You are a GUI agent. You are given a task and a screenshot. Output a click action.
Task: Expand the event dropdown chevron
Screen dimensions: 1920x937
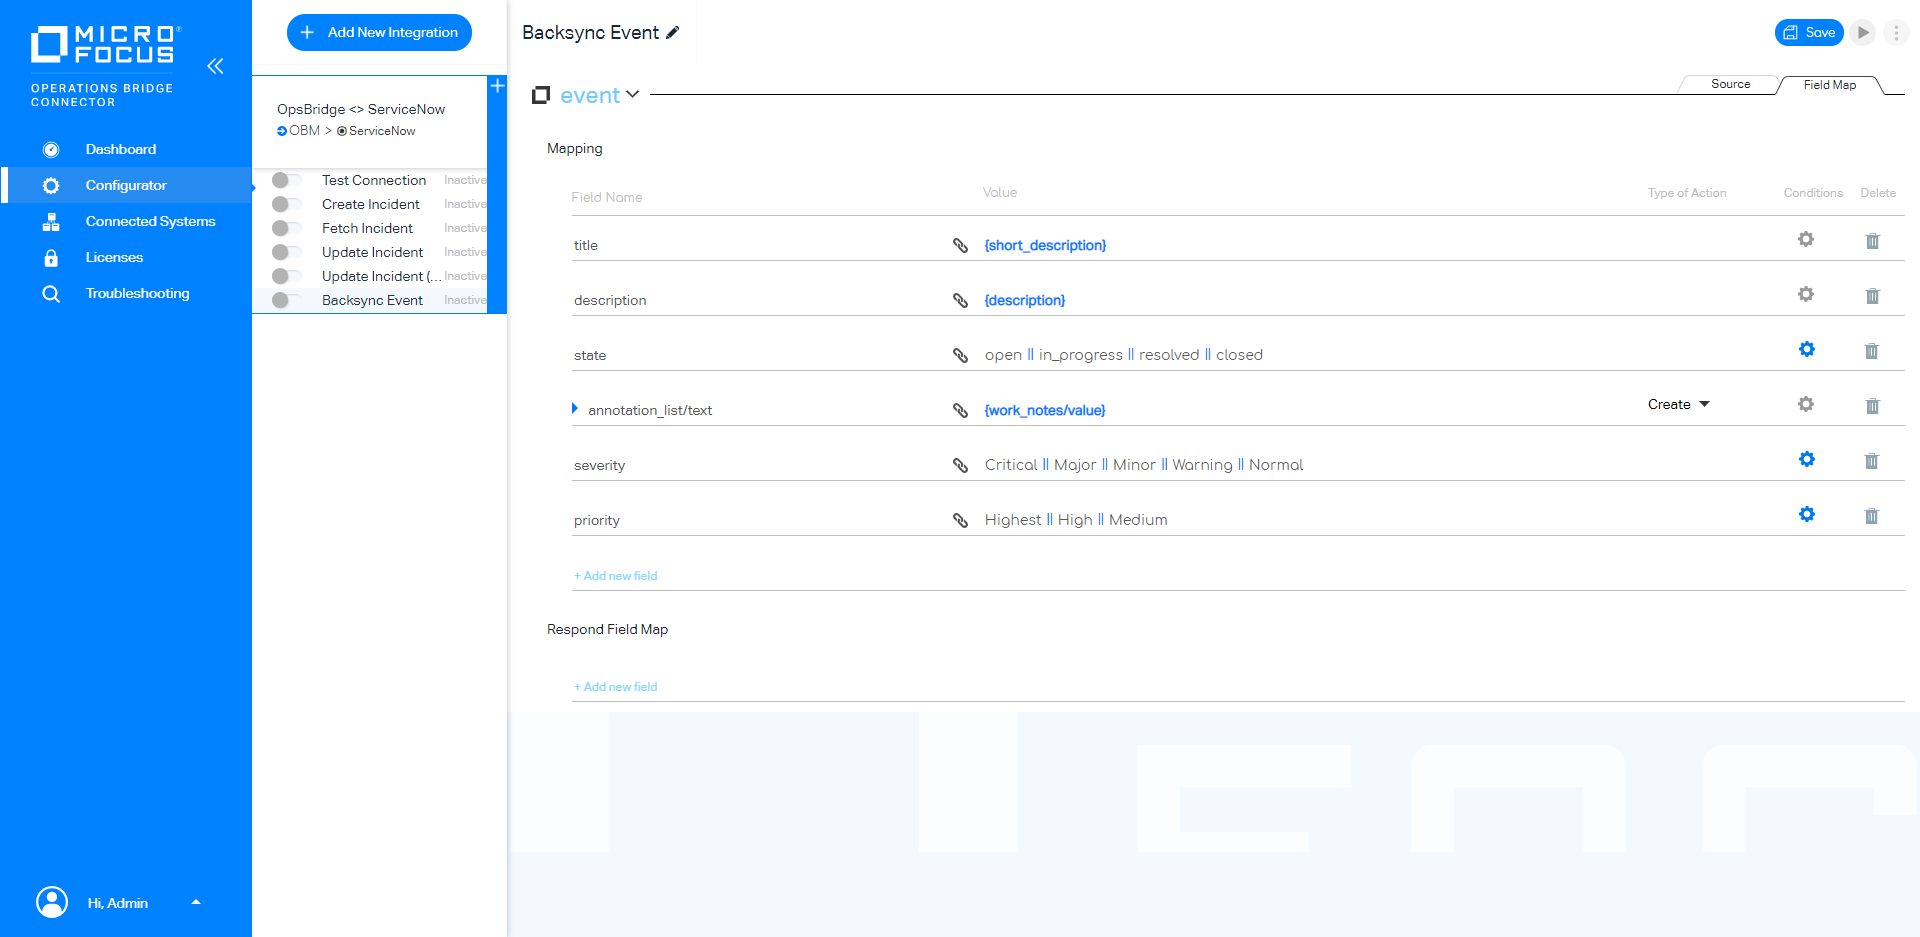tap(632, 94)
